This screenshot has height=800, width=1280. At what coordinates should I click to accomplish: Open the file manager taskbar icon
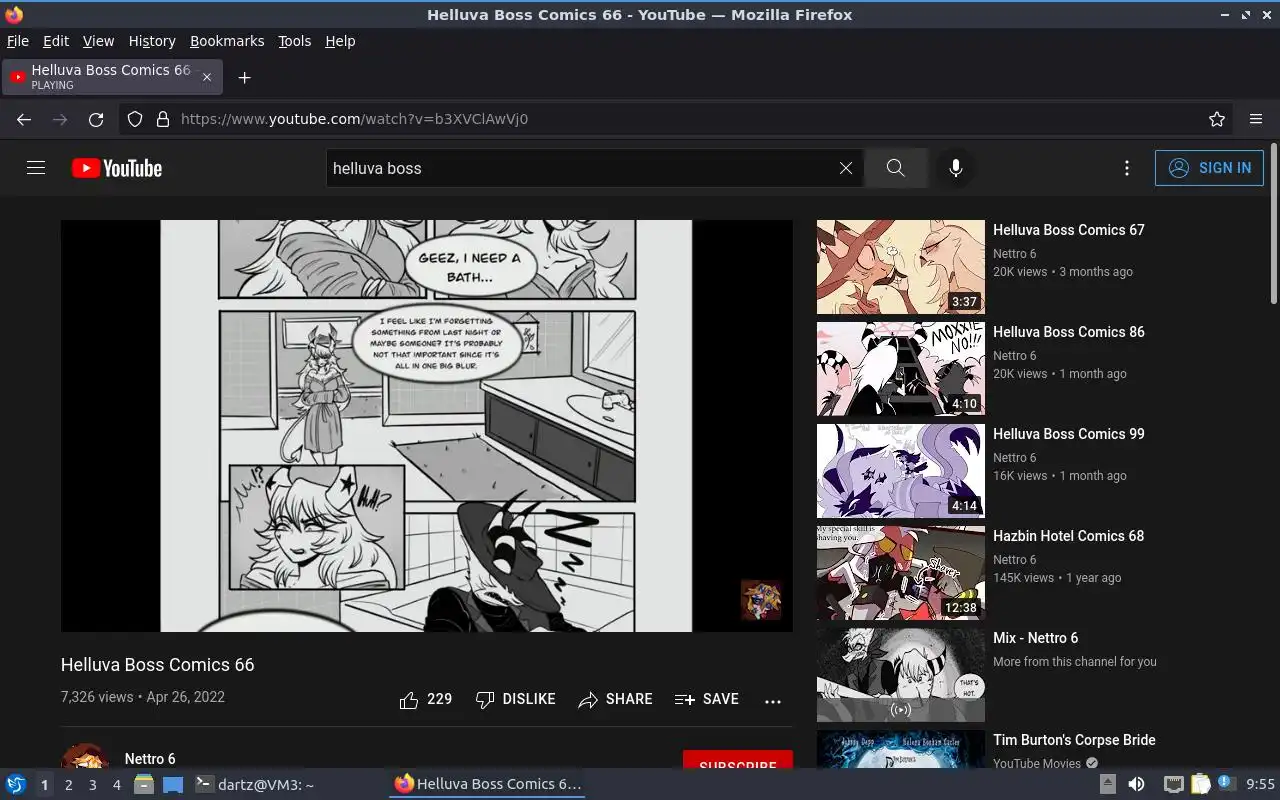[x=144, y=785]
